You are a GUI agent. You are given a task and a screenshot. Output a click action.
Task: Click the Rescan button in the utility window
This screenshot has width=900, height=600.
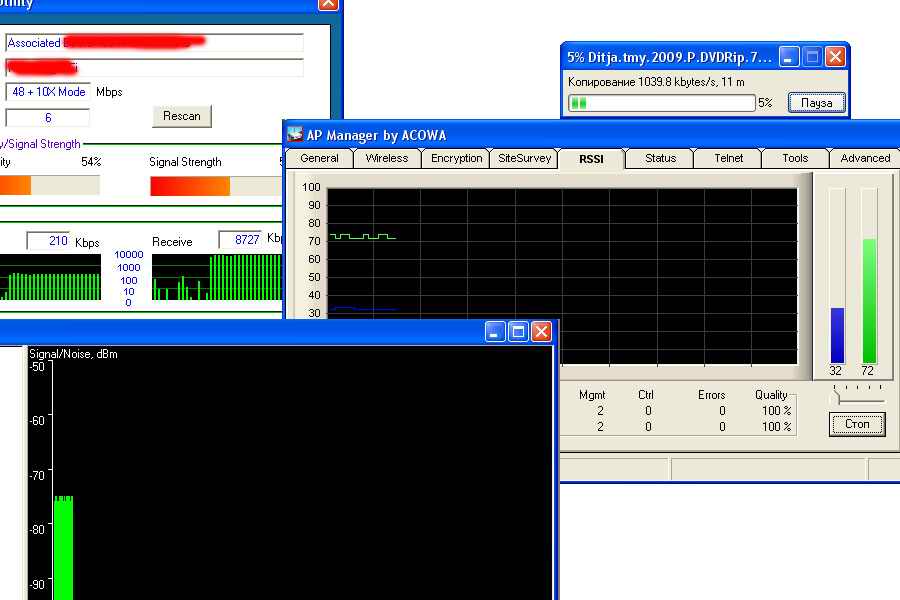coord(182,116)
